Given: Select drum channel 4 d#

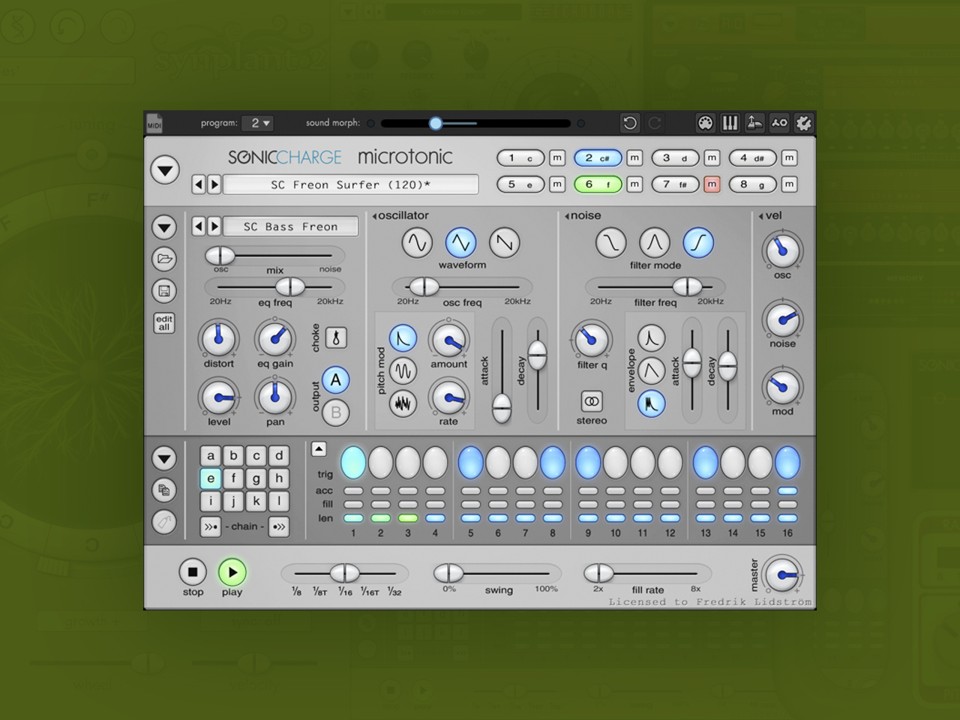Looking at the screenshot, I should pyautogui.click(x=752, y=158).
